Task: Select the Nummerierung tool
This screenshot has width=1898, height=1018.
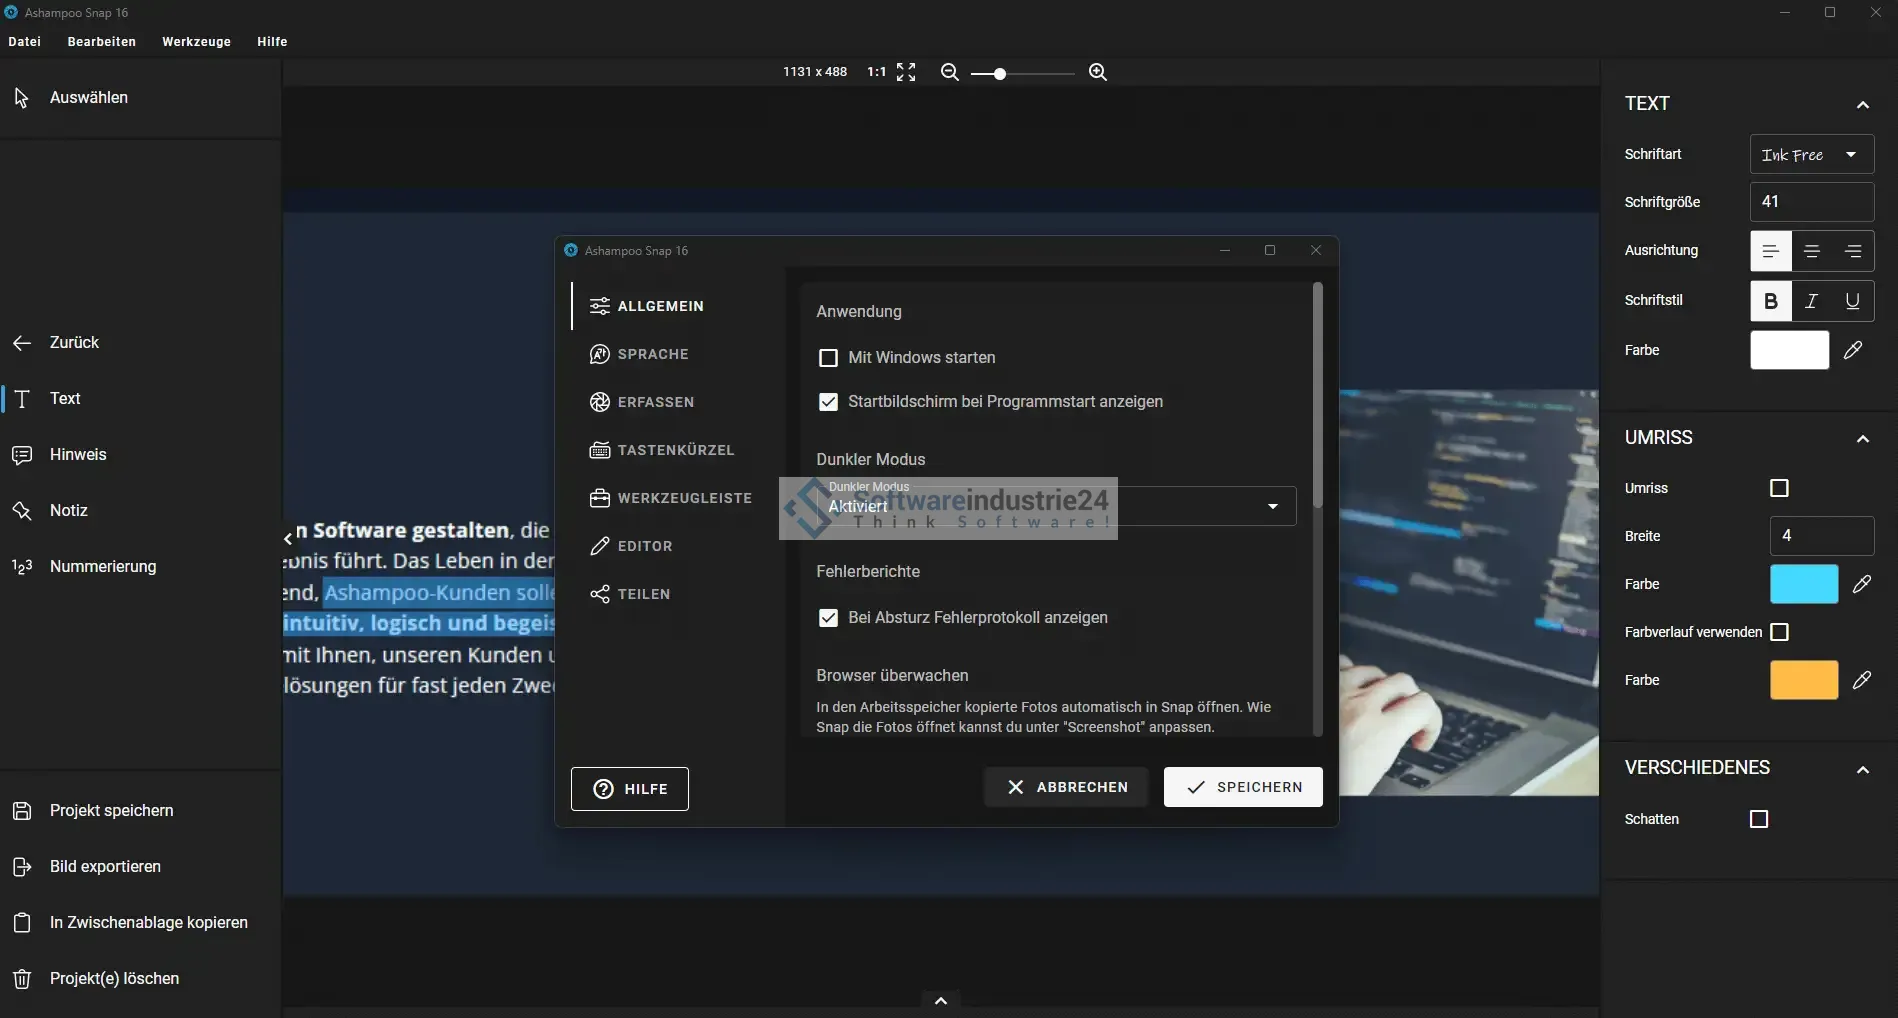Action: (x=103, y=566)
